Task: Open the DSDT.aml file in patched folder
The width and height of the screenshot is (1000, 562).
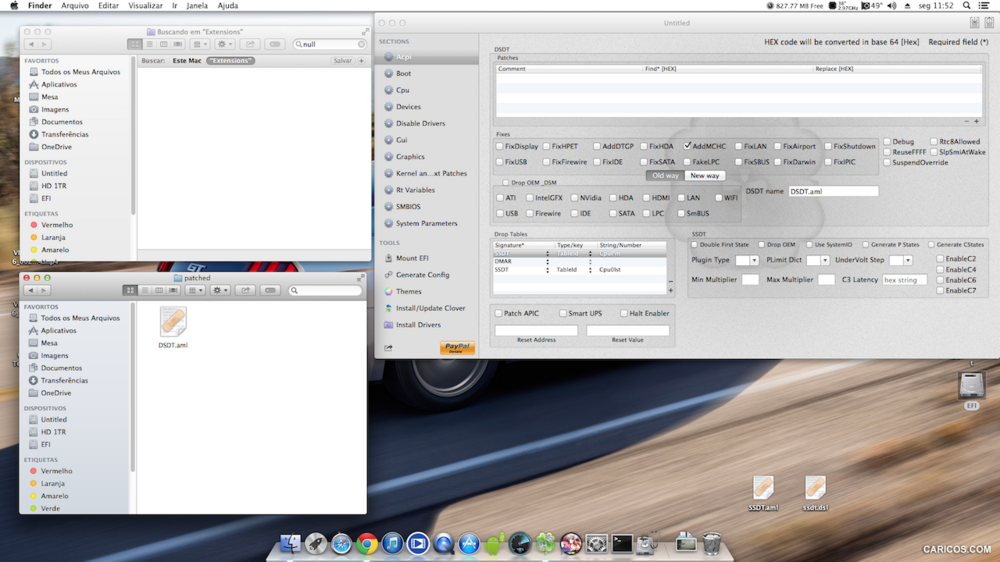Action: pos(173,324)
